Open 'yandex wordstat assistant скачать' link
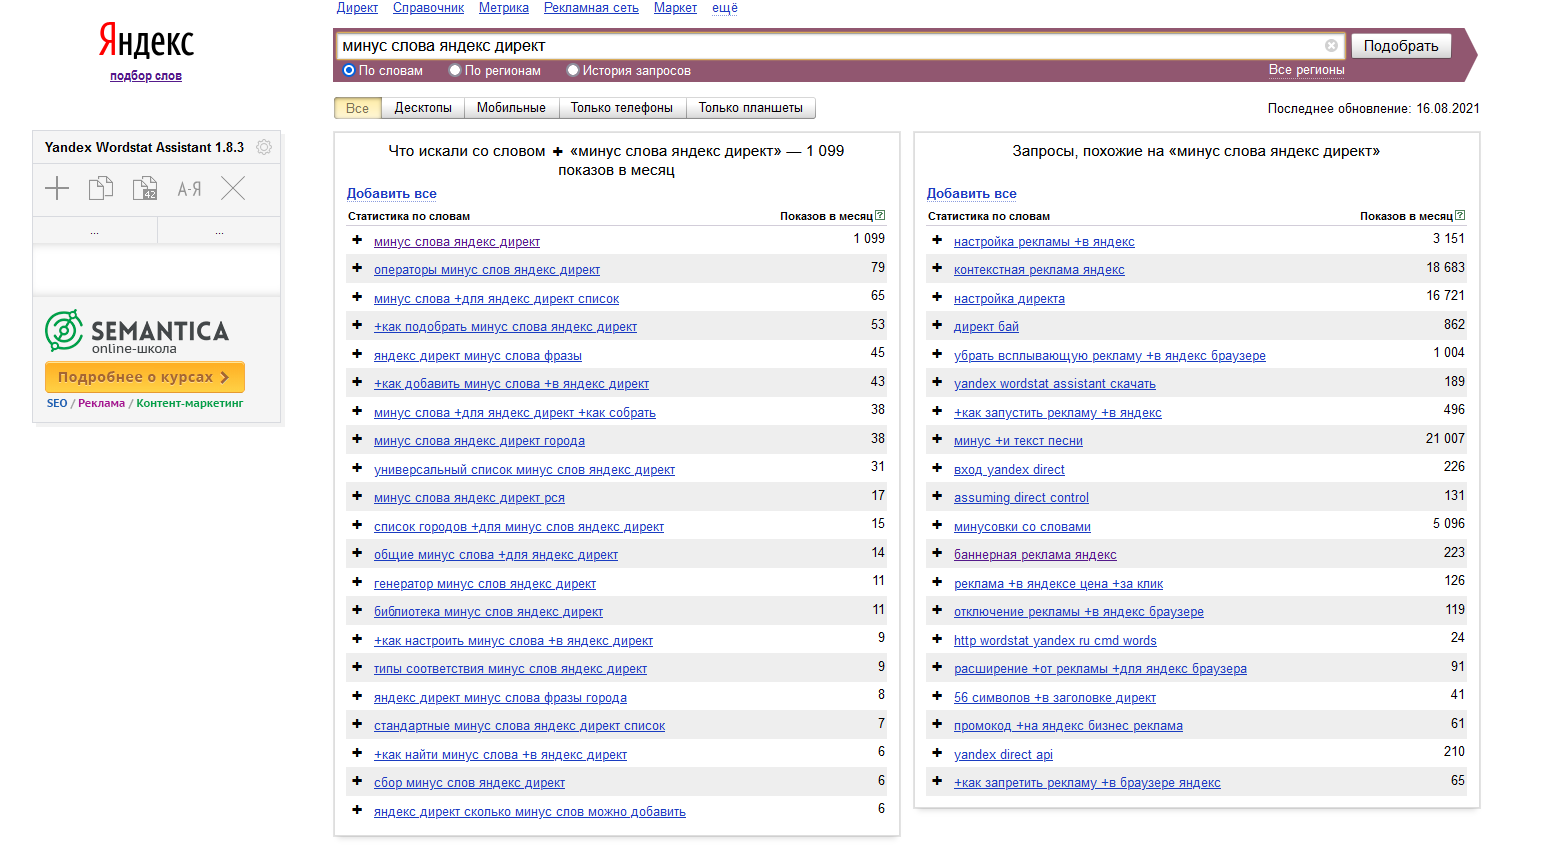 1054,384
